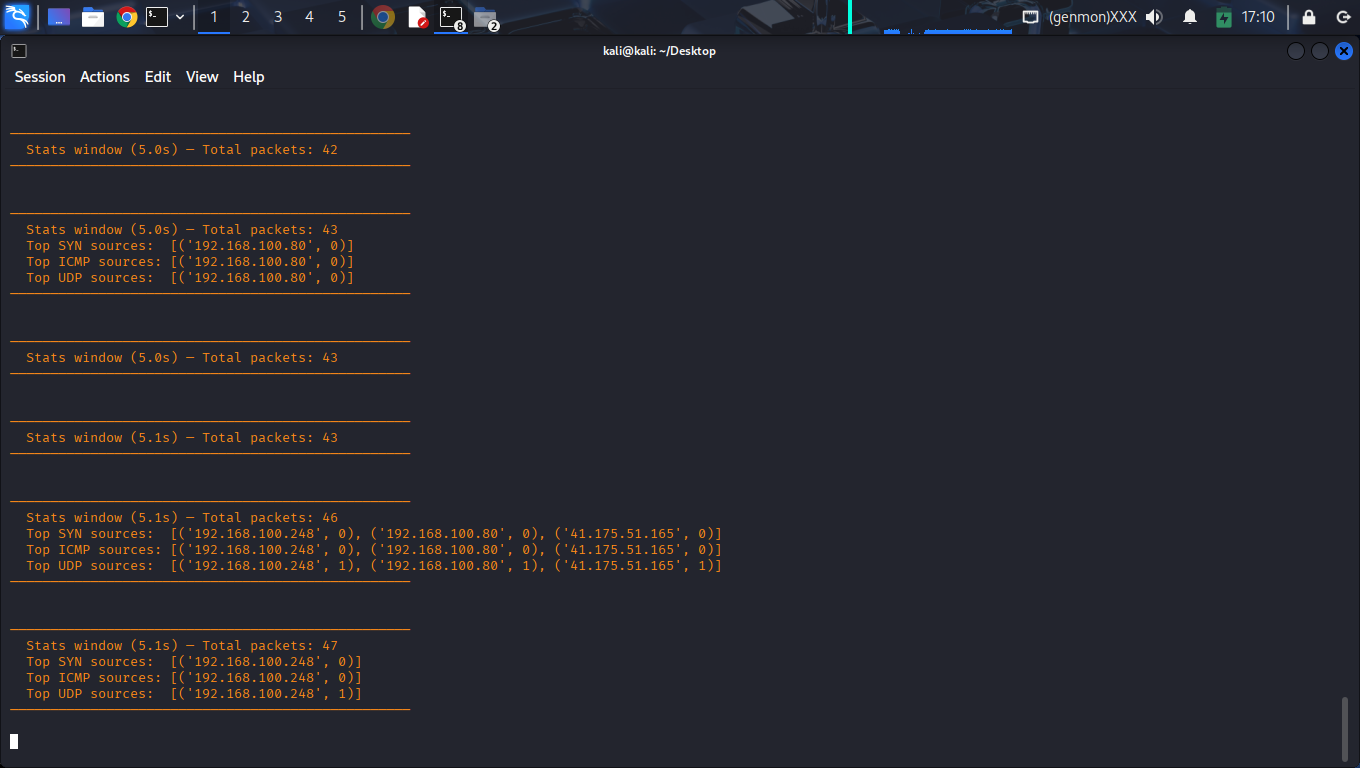Lock the screen with the padlock icon

1309,17
